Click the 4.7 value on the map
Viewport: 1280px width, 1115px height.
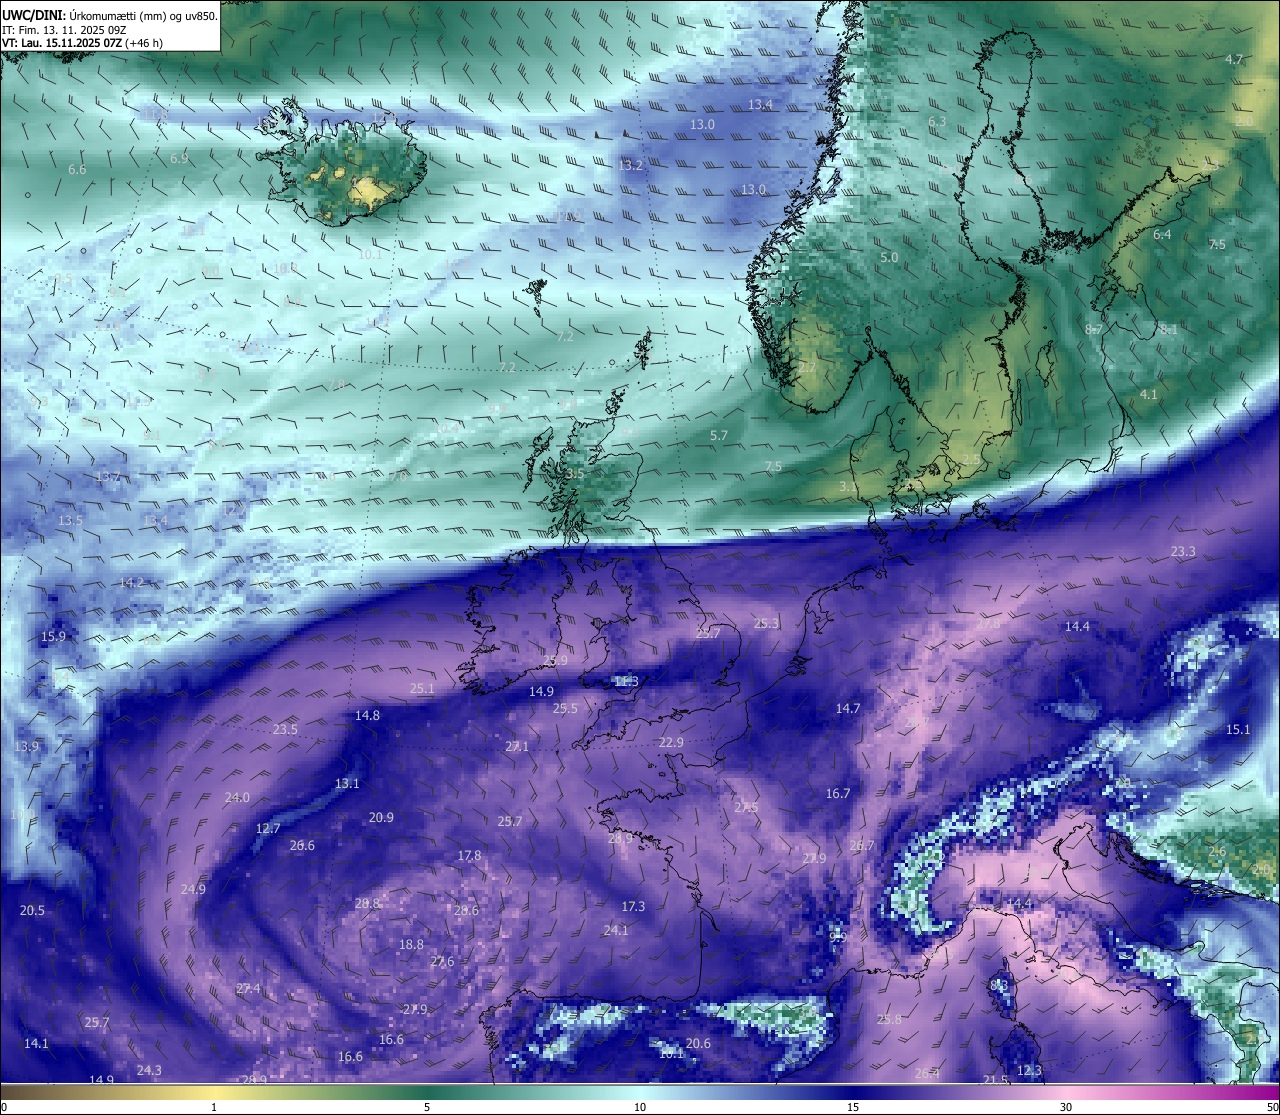tap(1234, 60)
